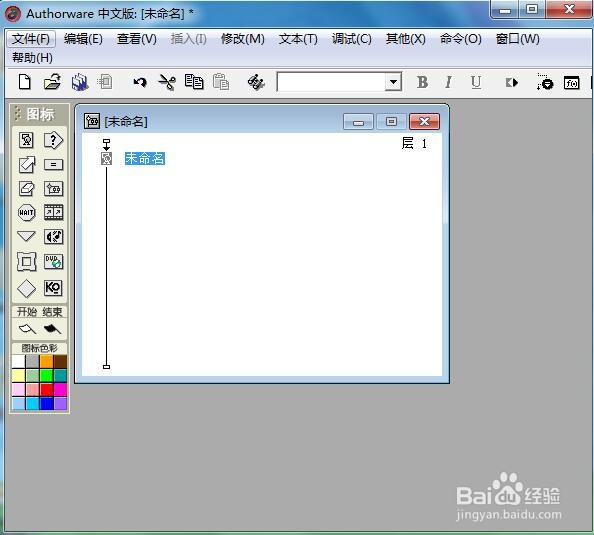The height and width of the screenshot is (535, 594).
Task: Select the DVD icon in palette
Action: pos(53,261)
